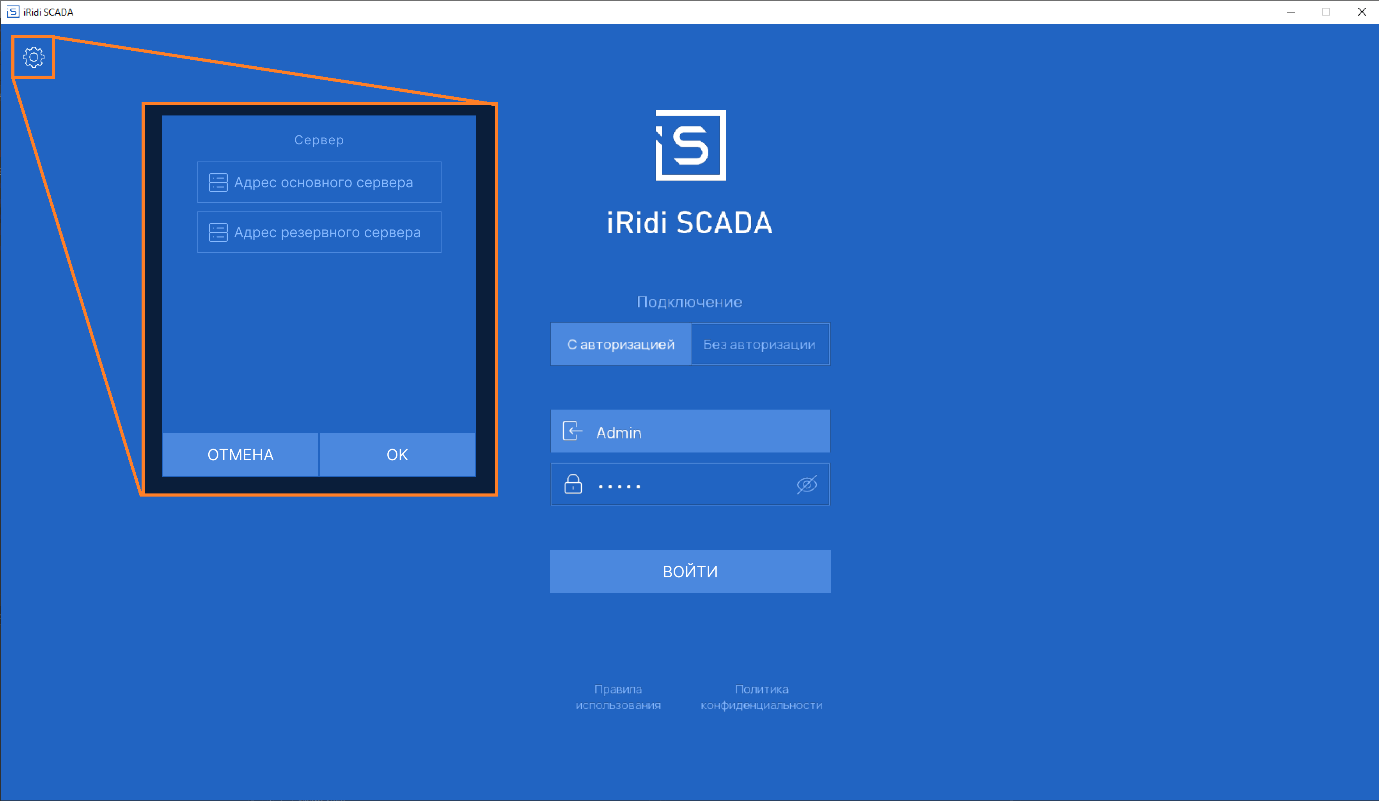Open the Правила использования link

(618, 697)
